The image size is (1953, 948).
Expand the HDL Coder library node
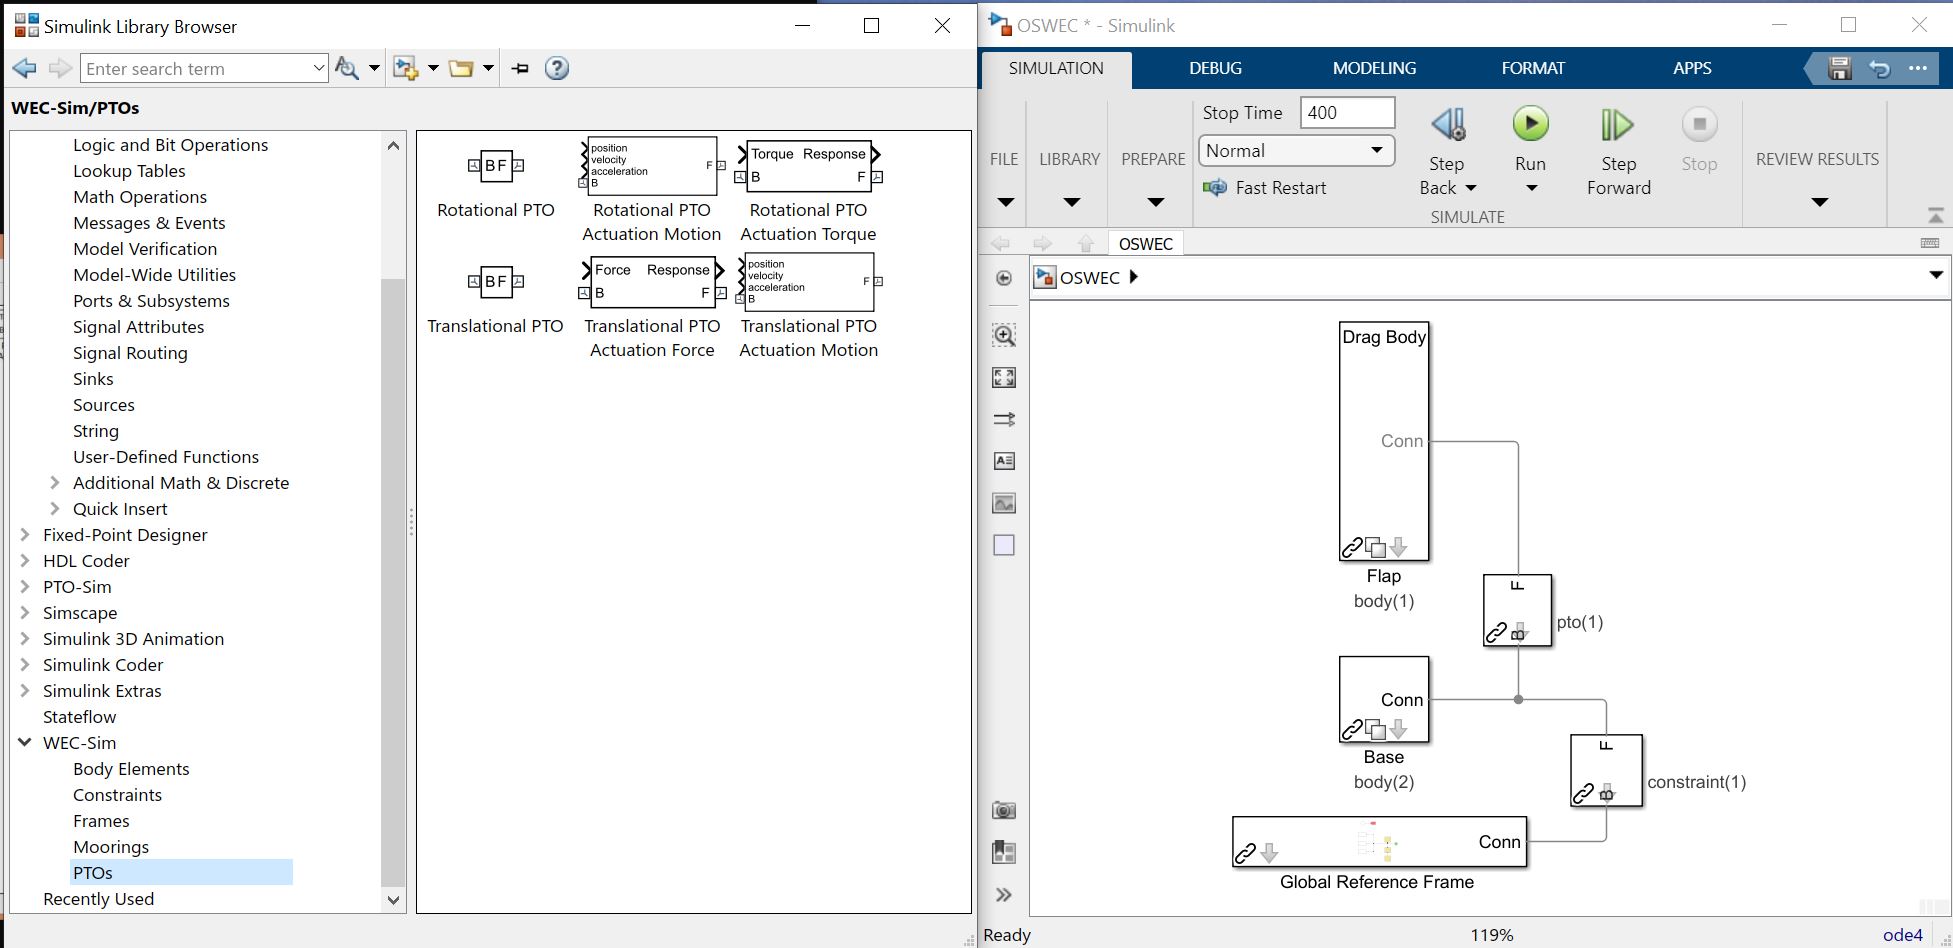25,561
